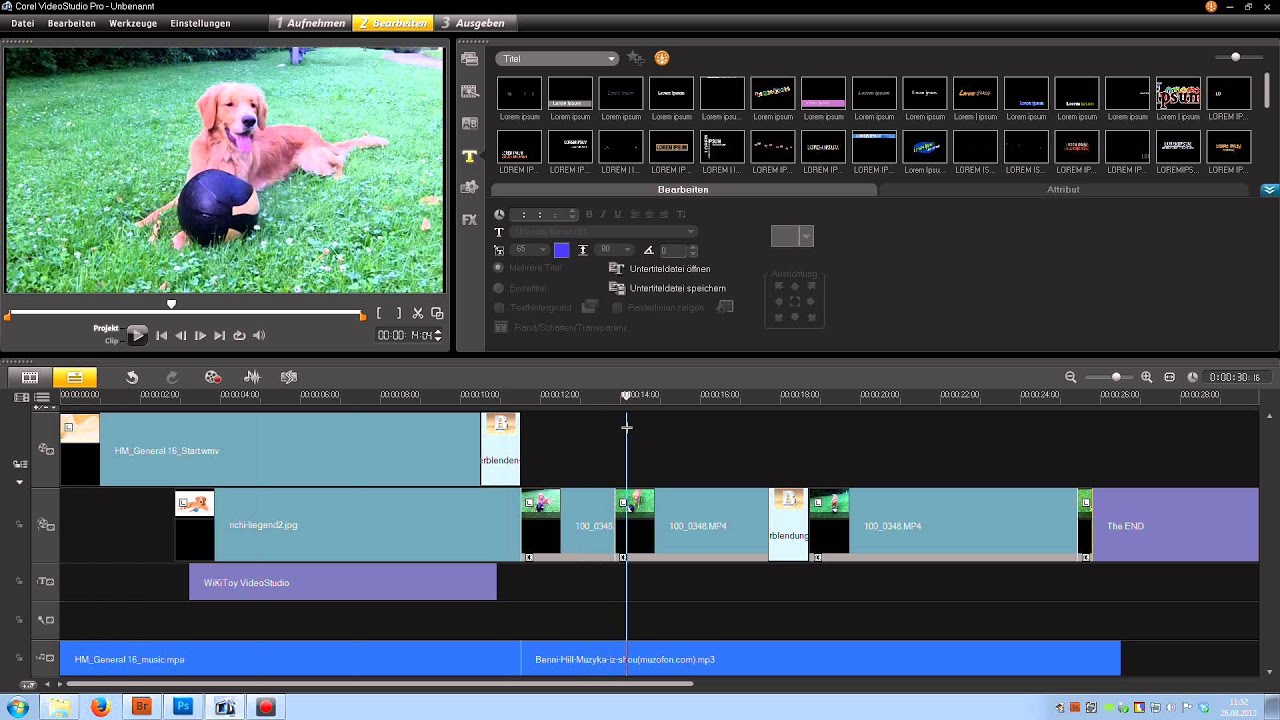
Task: Select Projekt playback mode
Action: pos(106,328)
